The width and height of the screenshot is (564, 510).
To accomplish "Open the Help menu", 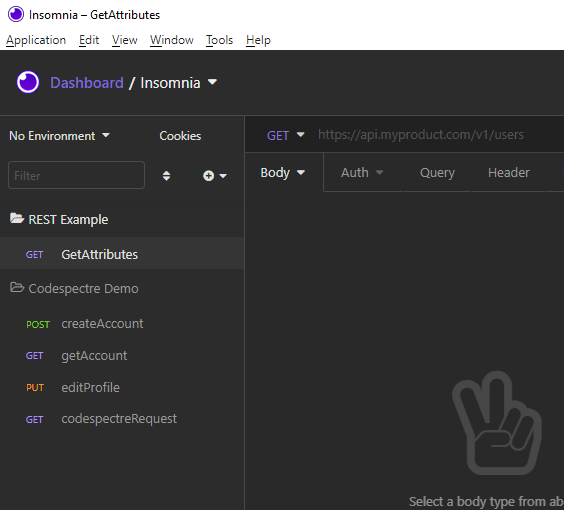I will point(258,40).
